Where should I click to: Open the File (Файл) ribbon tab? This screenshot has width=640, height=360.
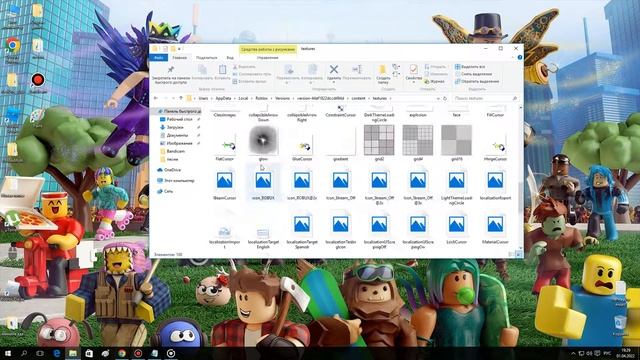[159, 58]
